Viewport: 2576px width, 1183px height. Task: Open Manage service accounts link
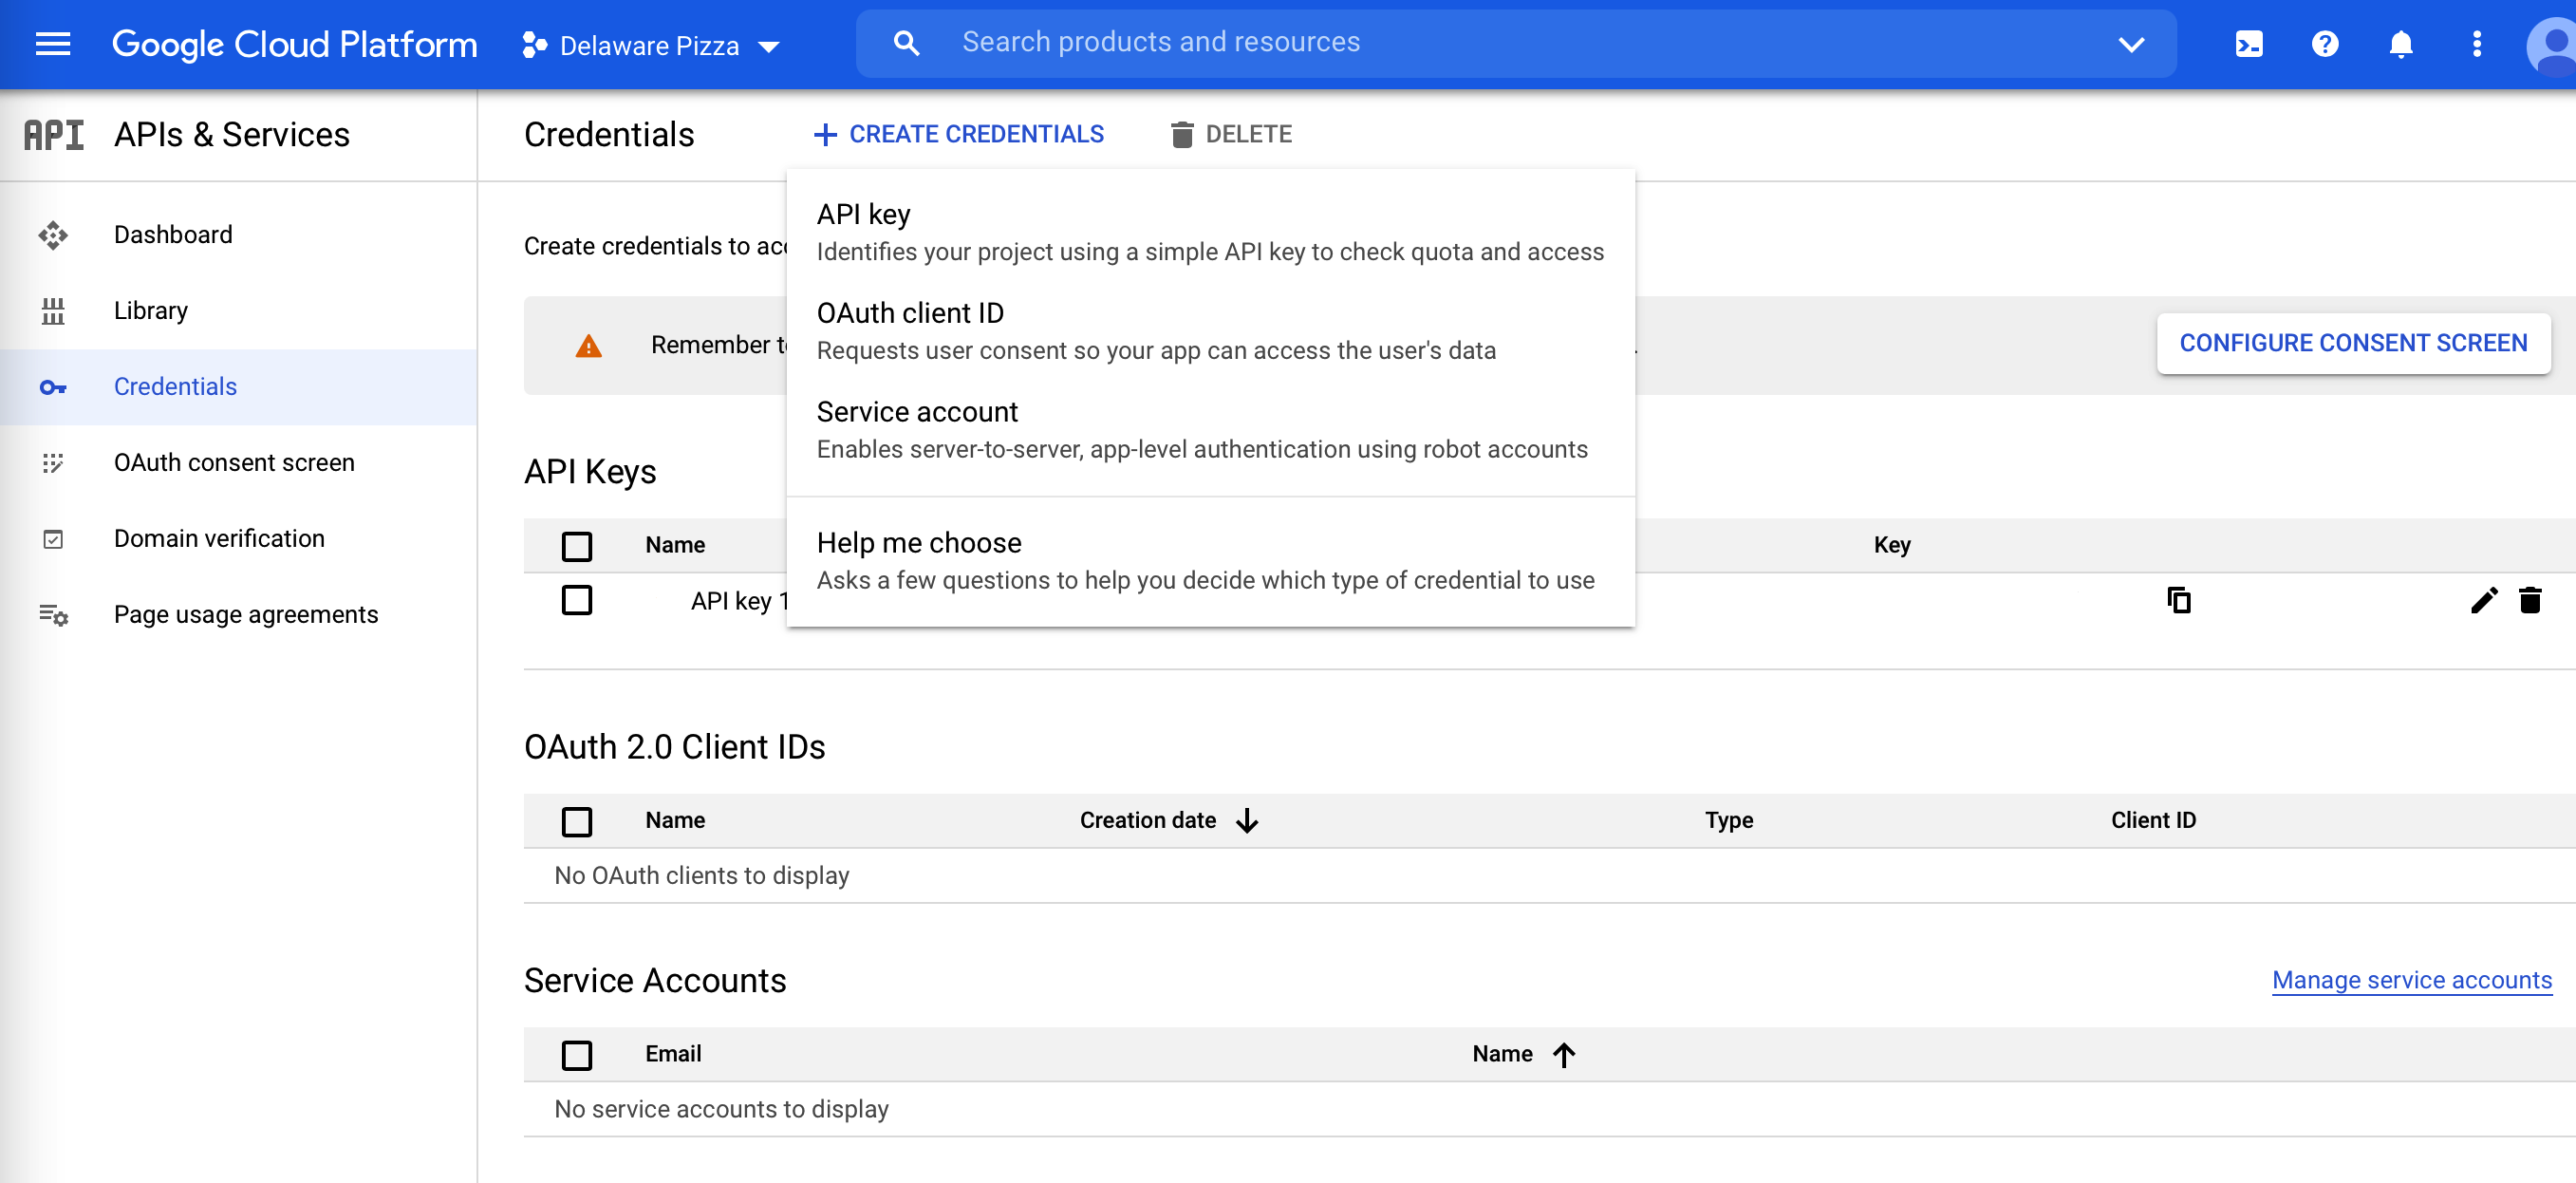pos(2411,981)
